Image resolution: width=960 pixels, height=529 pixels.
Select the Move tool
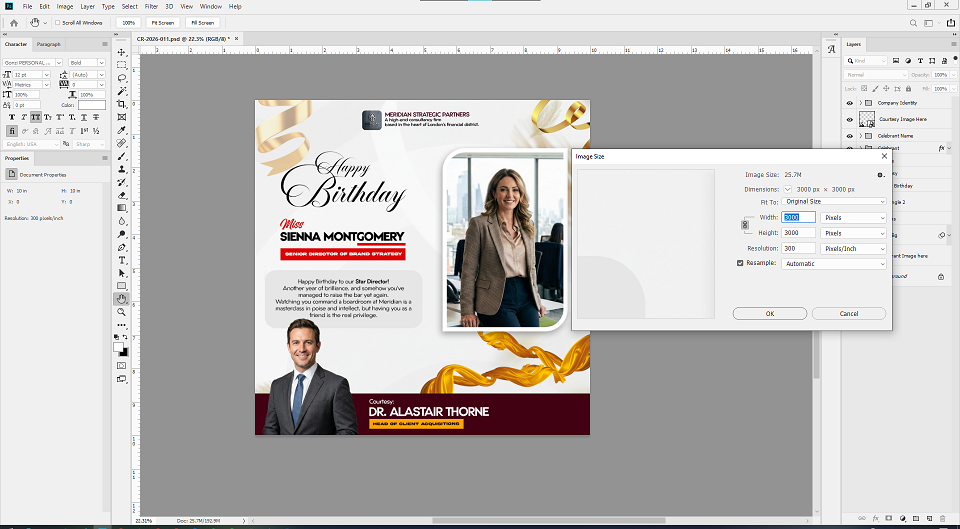[x=122, y=52]
